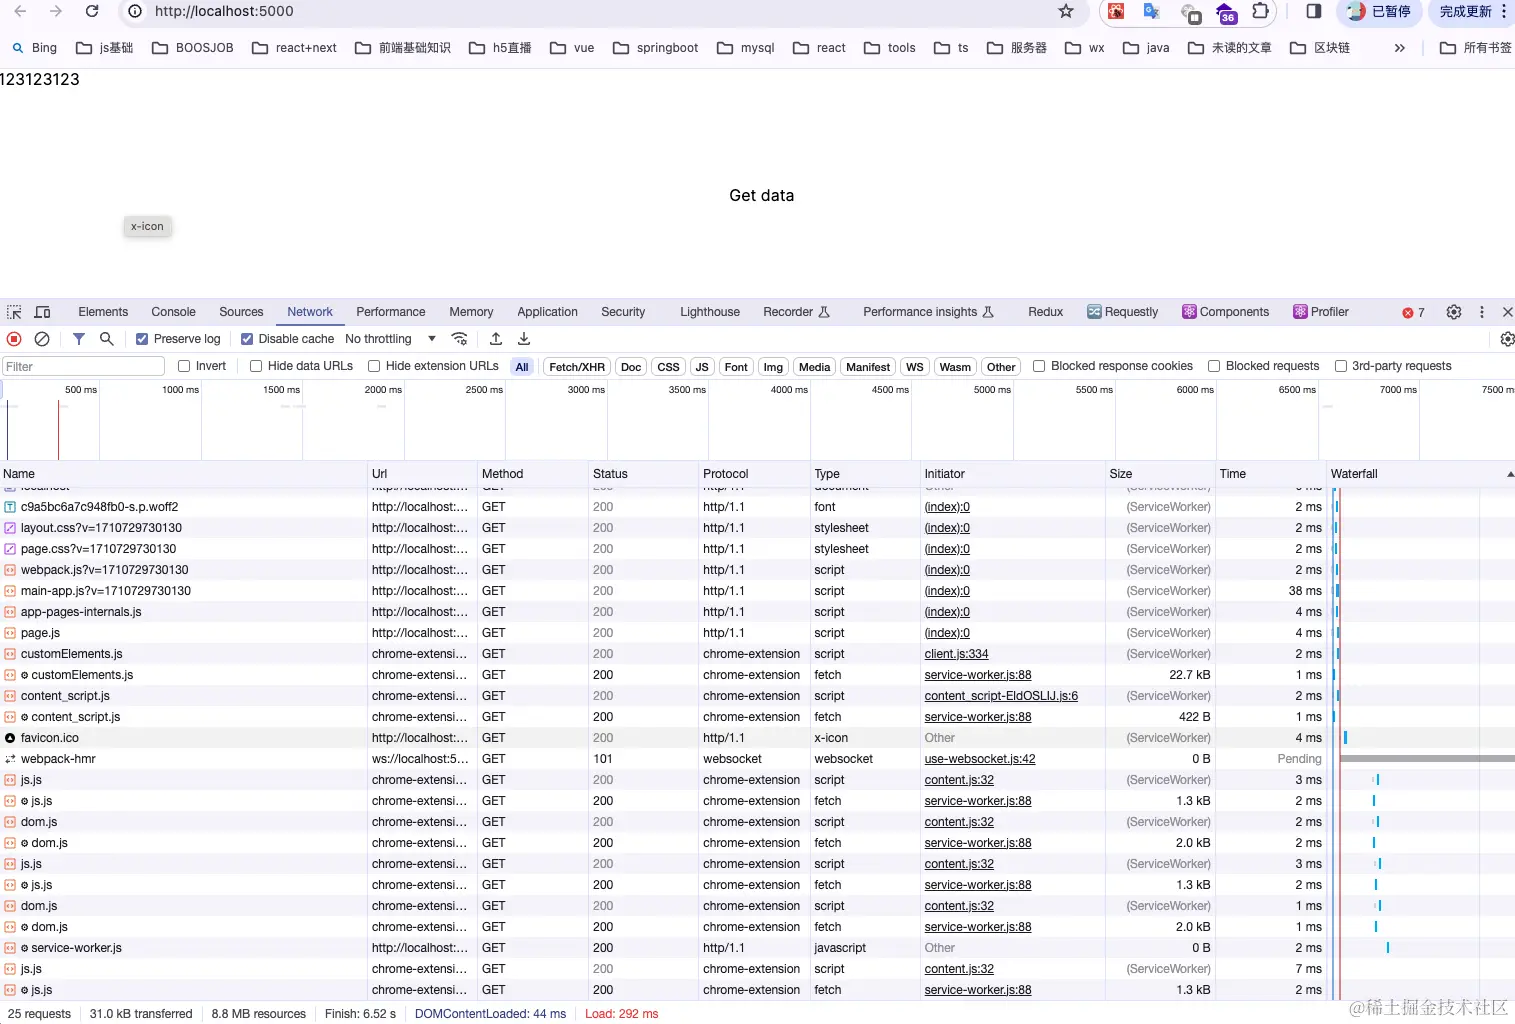Bookmark this page with the star icon
The height and width of the screenshot is (1024, 1515).
click(x=1066, y=11)
